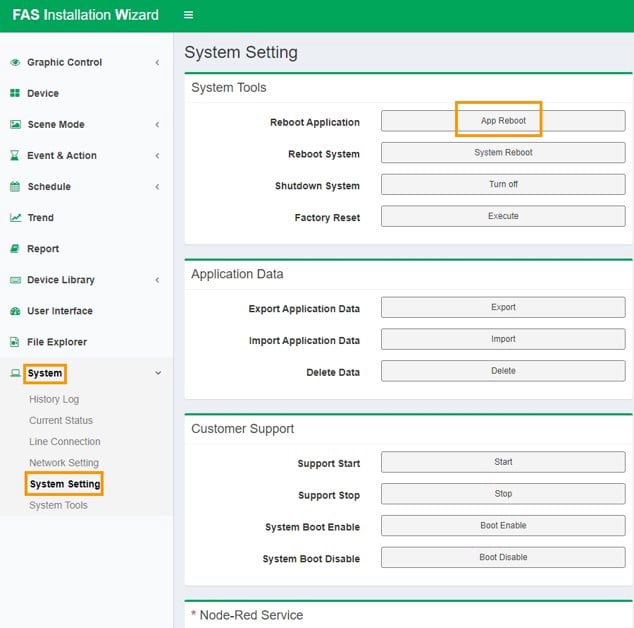Screen dimensions: 634x628
Task: Click the Trend chart icon
Action: click(x=15, y=217)
